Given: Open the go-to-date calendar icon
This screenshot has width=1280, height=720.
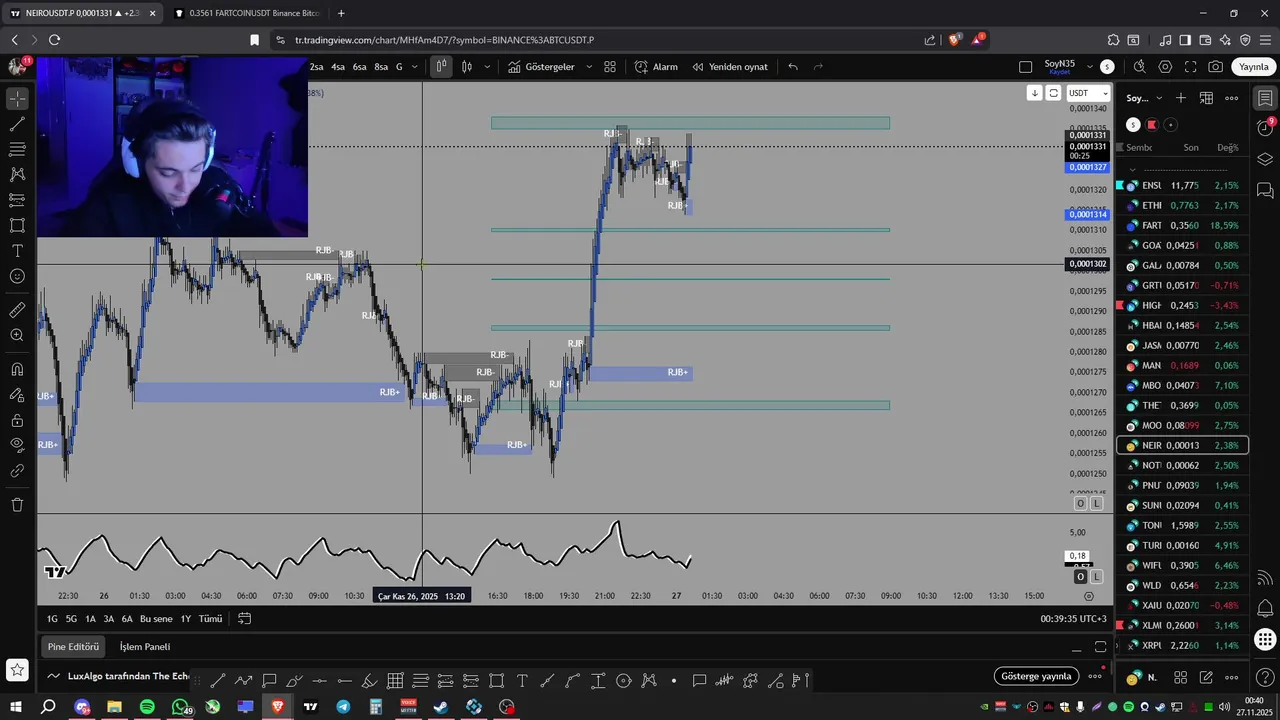Looking at the screenshot, I should 244,619.
